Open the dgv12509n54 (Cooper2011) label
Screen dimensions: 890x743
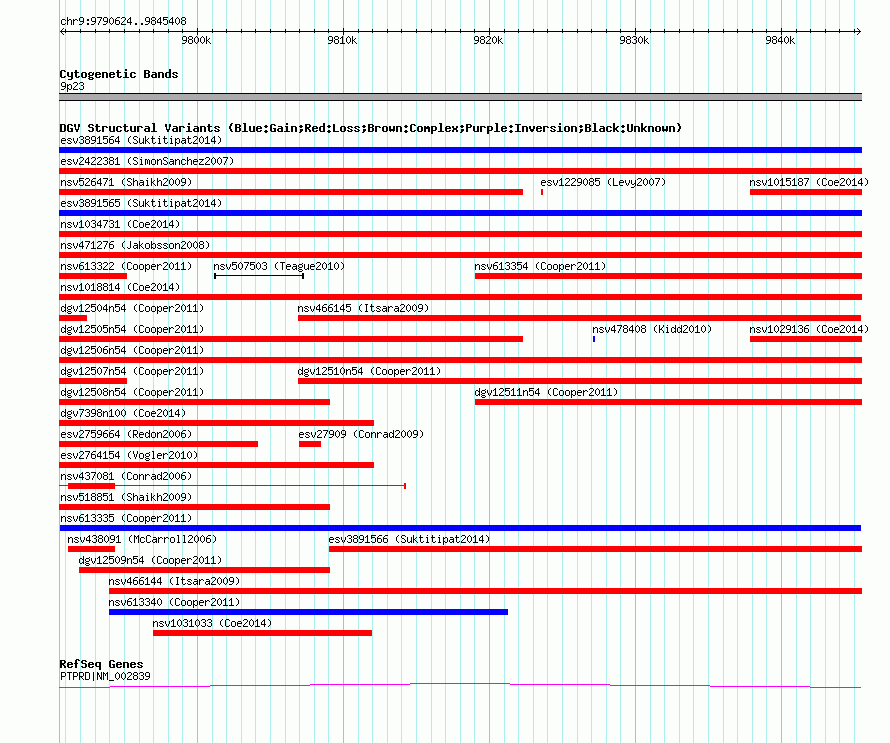[150, 560]
